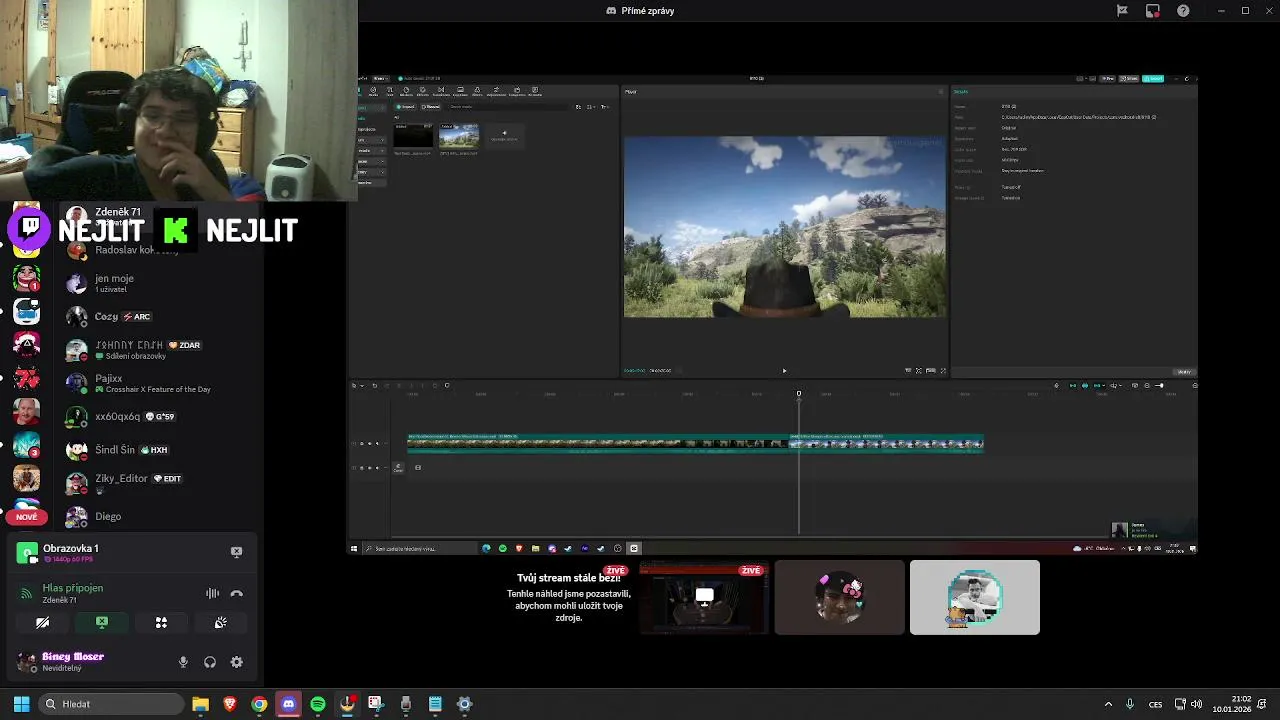Open CapCut Adjustment tab

click(x=496, y=92)
